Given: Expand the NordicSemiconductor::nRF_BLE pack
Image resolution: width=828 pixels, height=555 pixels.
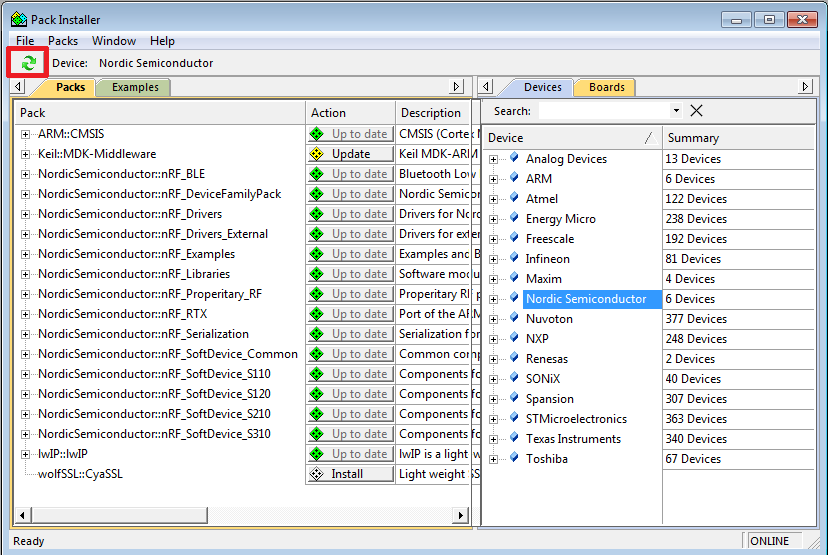Looking at the screenshot, I should pos(25,174).
